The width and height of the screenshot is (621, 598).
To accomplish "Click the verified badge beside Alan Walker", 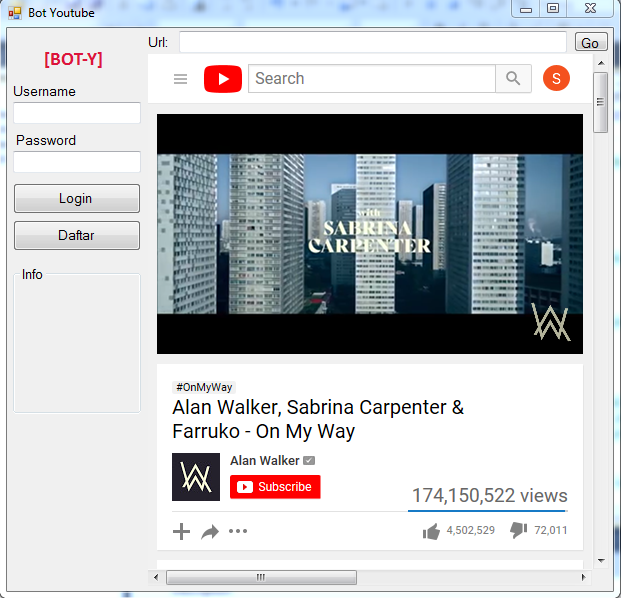I will point(309,461).
